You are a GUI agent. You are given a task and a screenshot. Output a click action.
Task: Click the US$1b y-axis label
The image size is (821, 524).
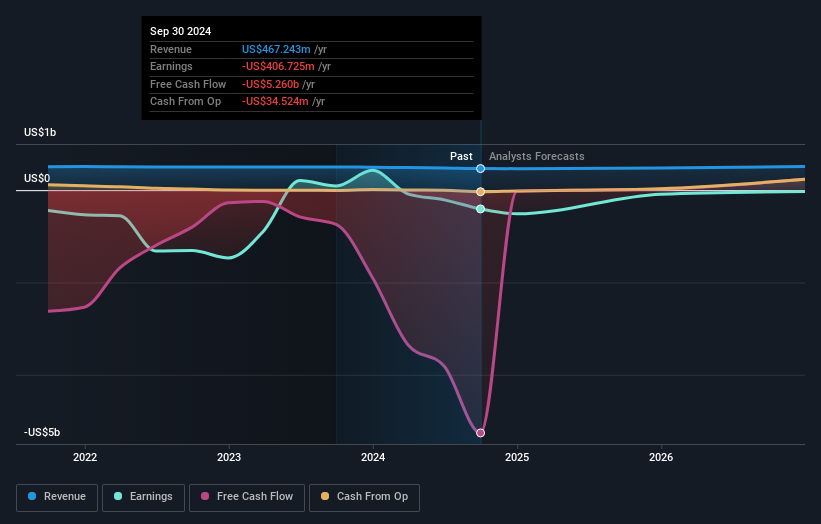(40, 132)
